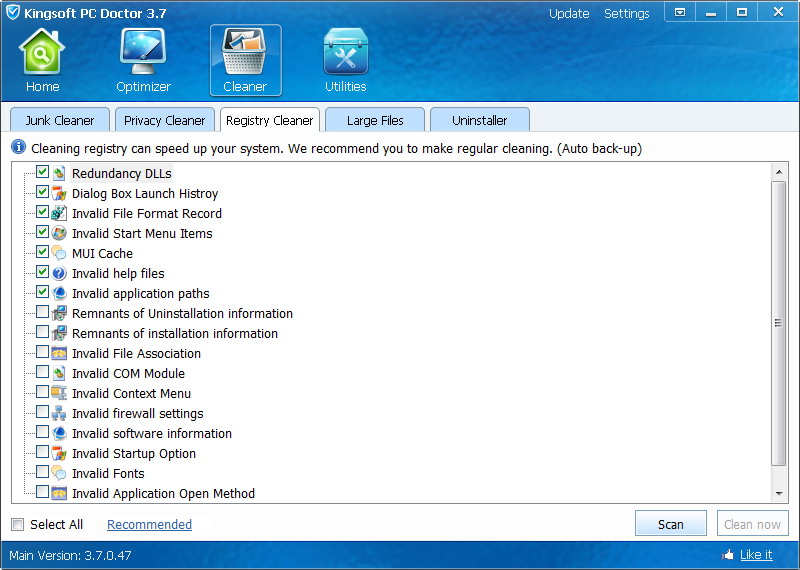Viewport: 800px width, 570px height.
Task: Click the Invalid help files question icon
Action: [59, 273]
